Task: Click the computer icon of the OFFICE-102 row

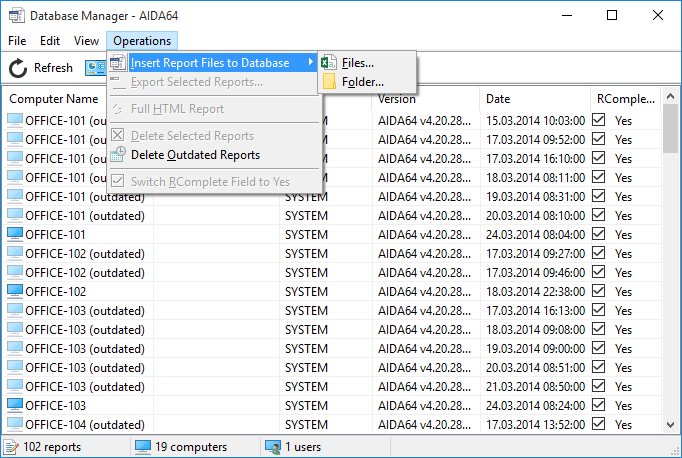Action: pyautogui.click(x=15, y=292)
